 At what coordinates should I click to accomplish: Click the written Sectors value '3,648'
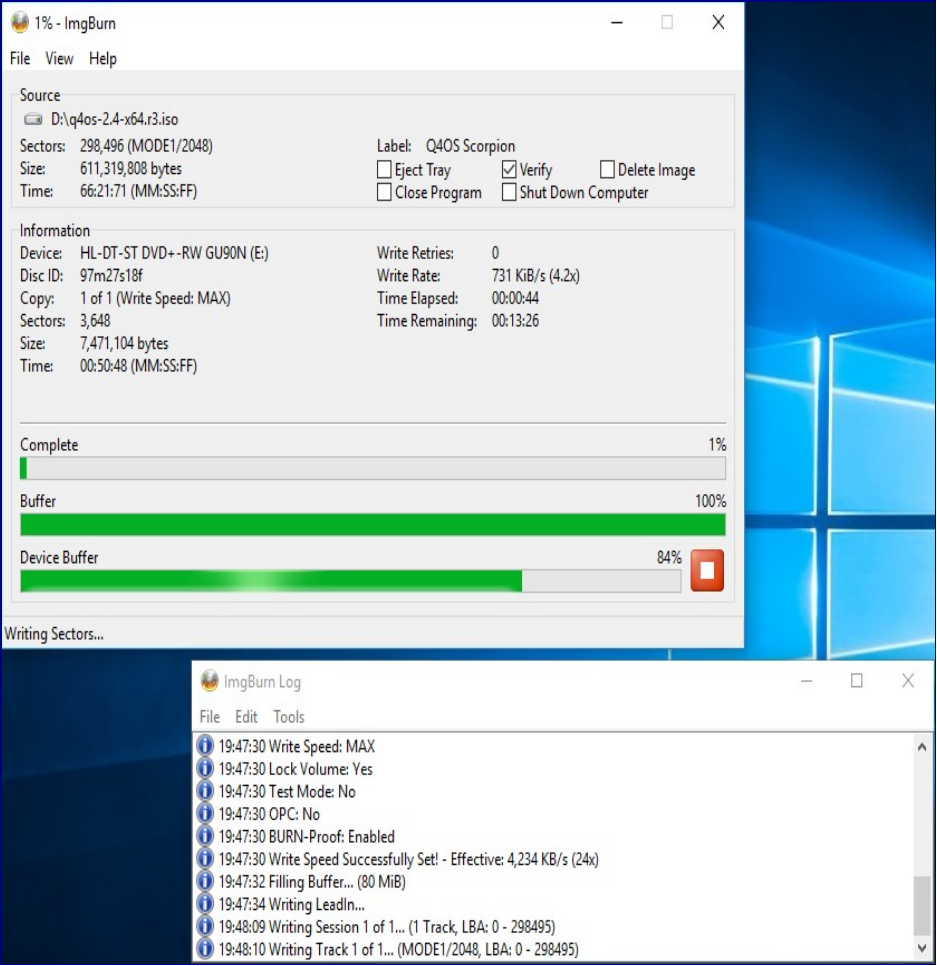pos(95,321)
